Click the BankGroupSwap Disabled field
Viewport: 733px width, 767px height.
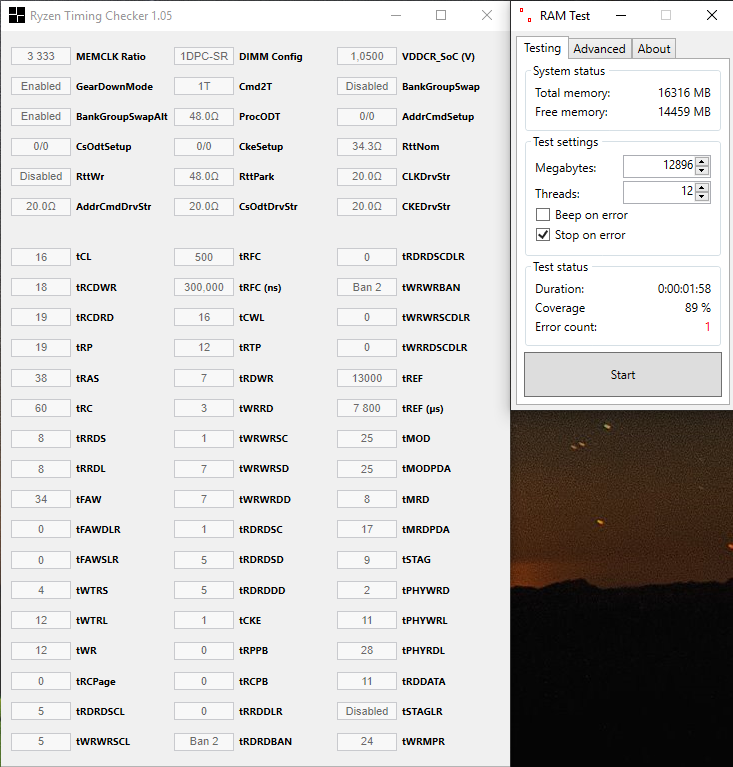tap(367, 86)
